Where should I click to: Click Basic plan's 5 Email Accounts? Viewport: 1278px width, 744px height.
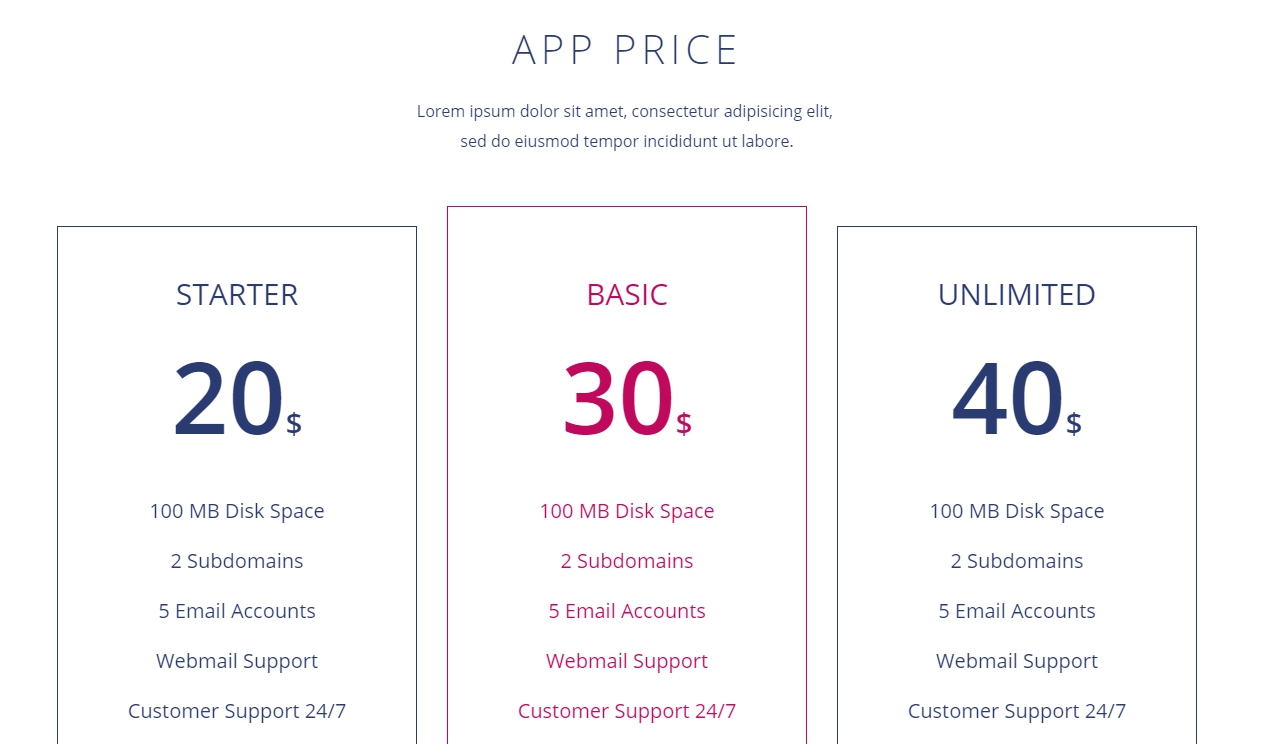tap(627, 611)
